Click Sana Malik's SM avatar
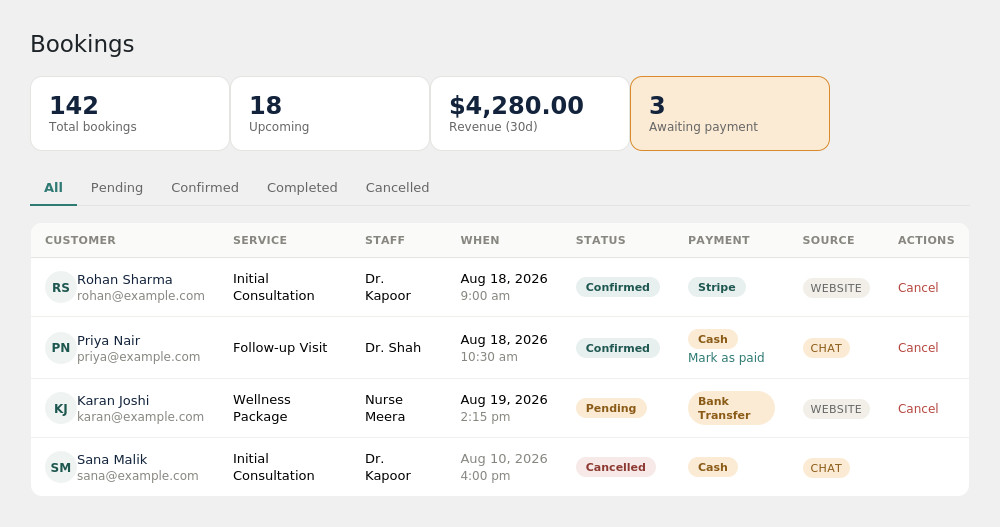 tap(61, 467)
